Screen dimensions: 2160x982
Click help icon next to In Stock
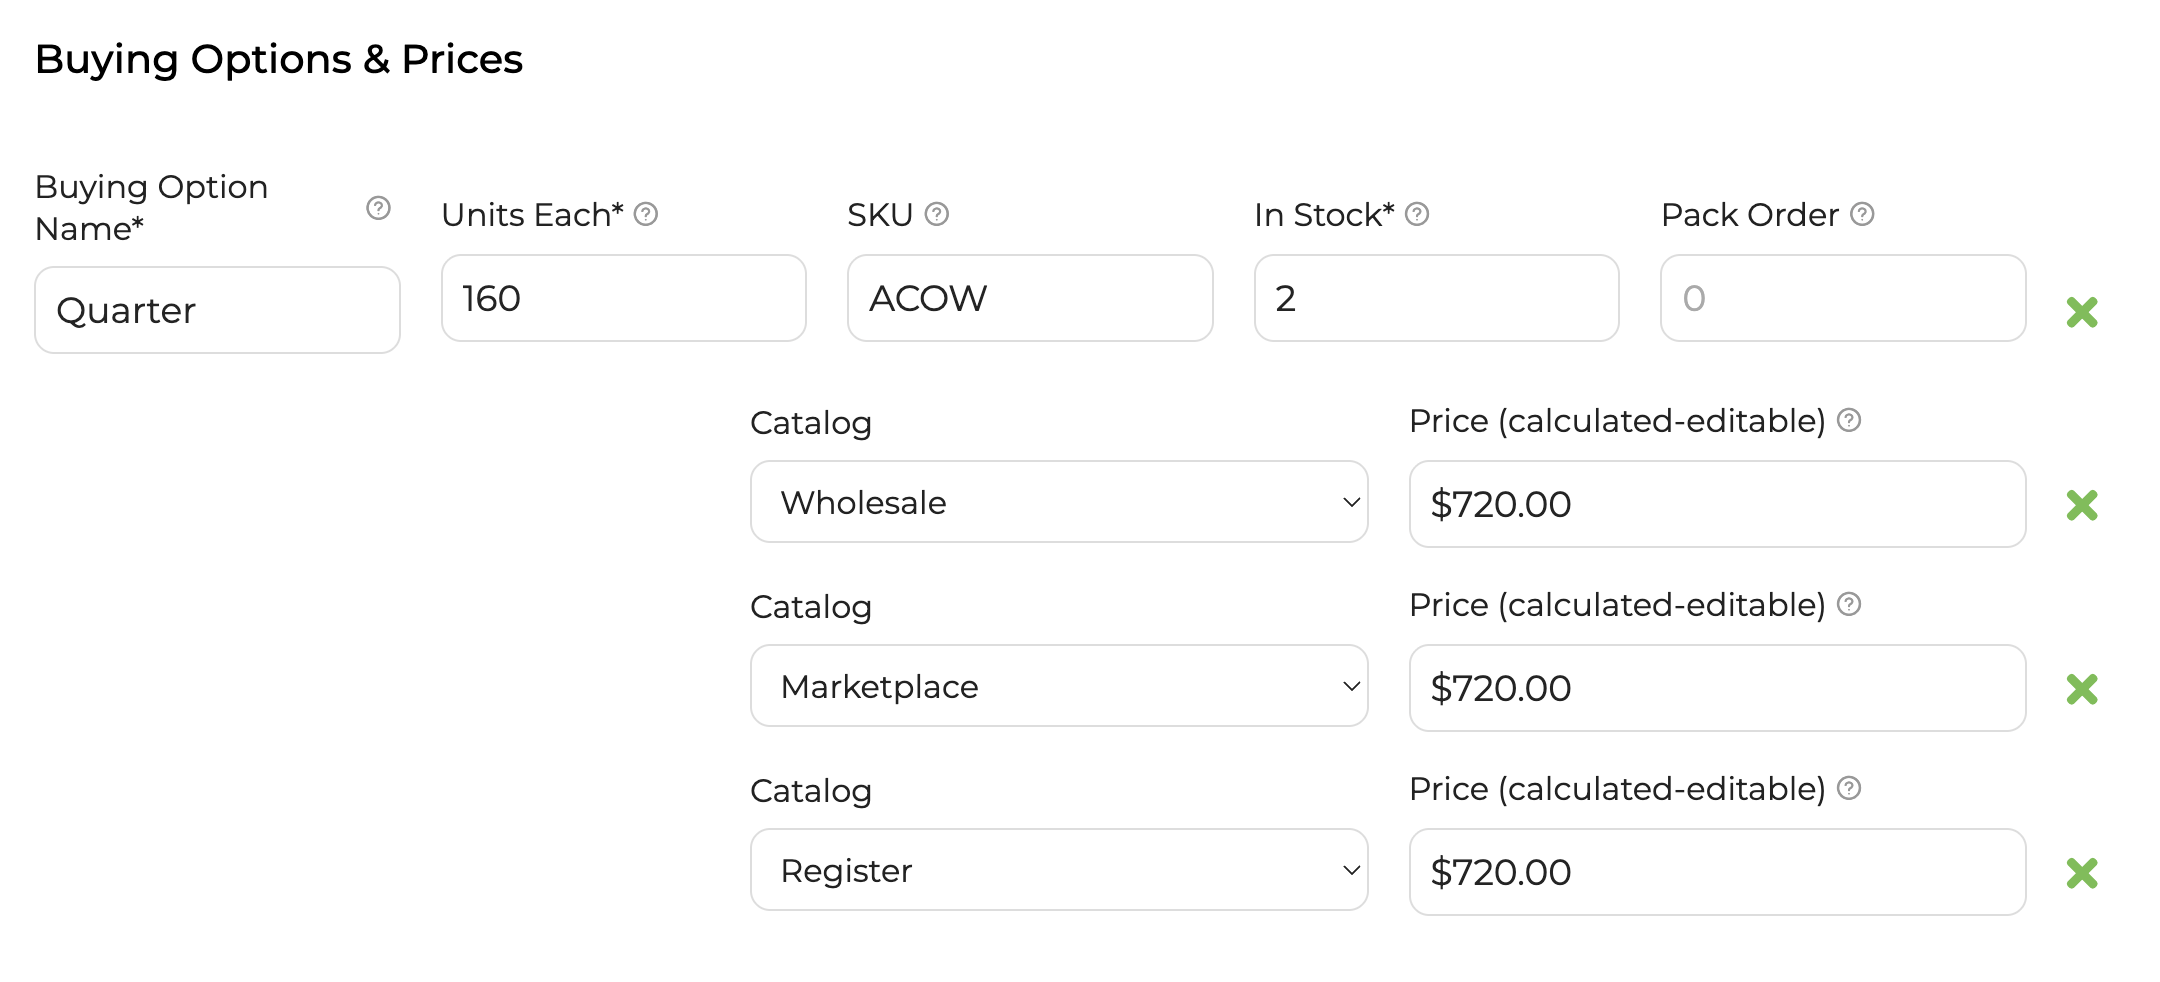point(1417,214)
